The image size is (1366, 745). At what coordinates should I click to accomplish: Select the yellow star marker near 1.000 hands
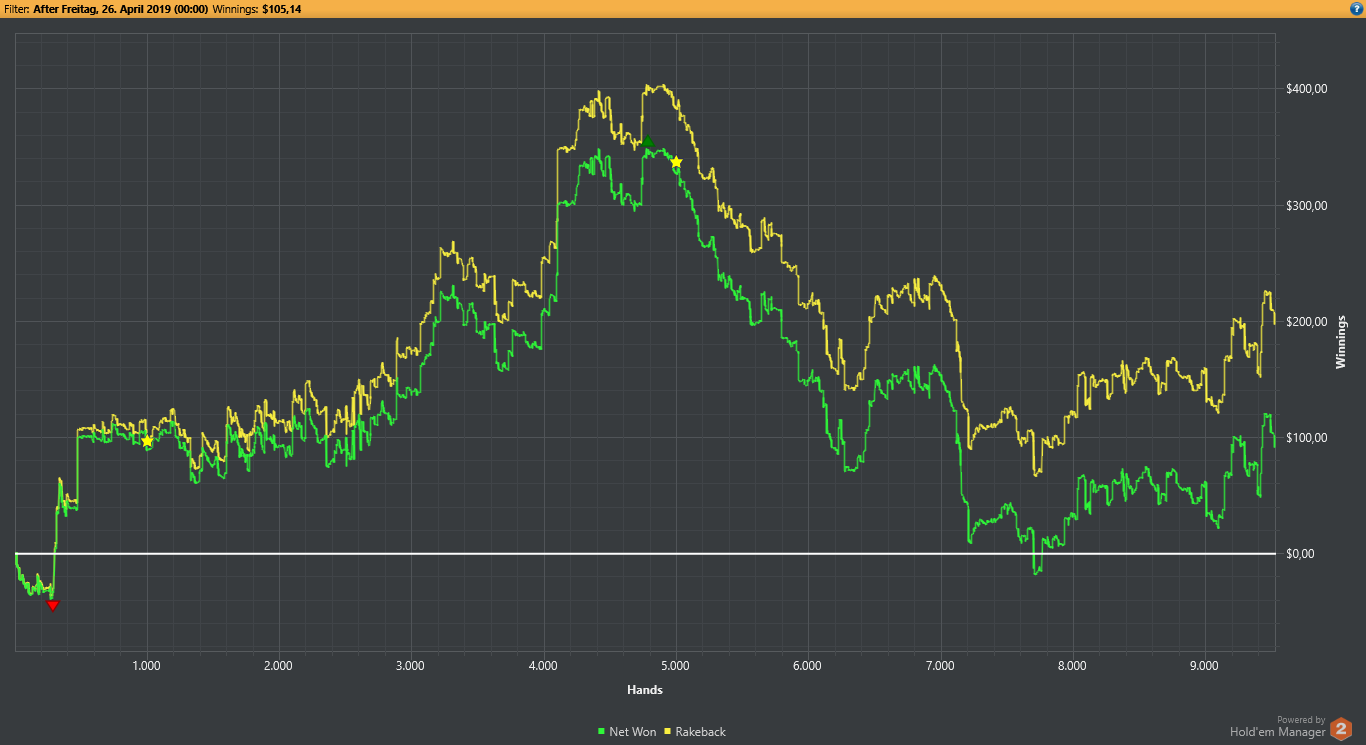tap(147, 441)
